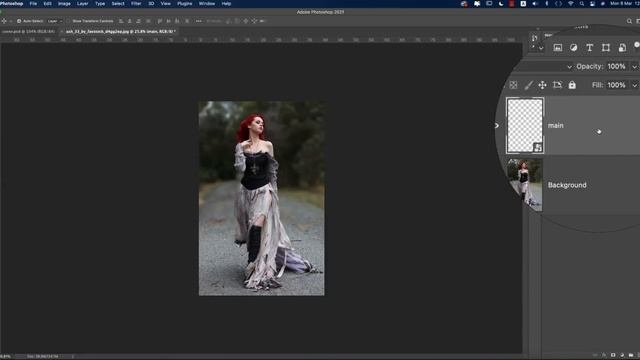Image resolution: width=640 pixels, height=360 pixels.
Task: Click the Bluetooth icon in menu bar
Action: 547,4
